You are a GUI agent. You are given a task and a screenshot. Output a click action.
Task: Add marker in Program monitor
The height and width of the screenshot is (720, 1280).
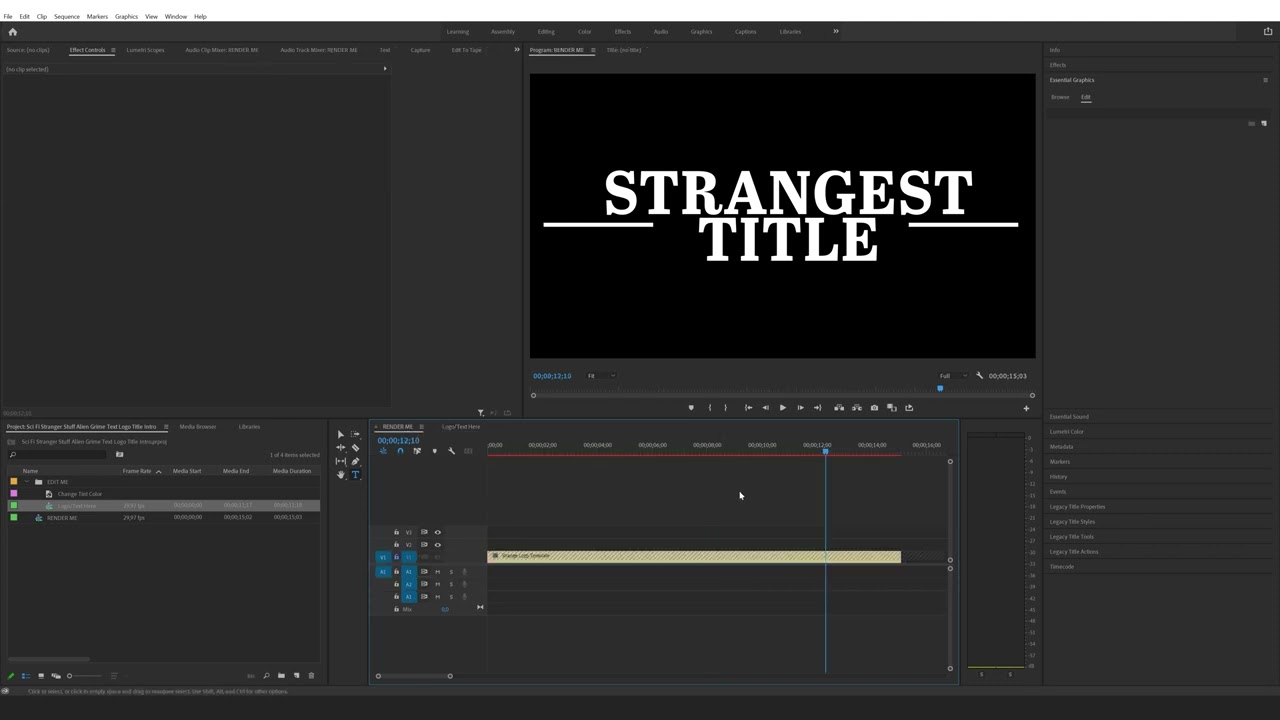pos(690,408)
